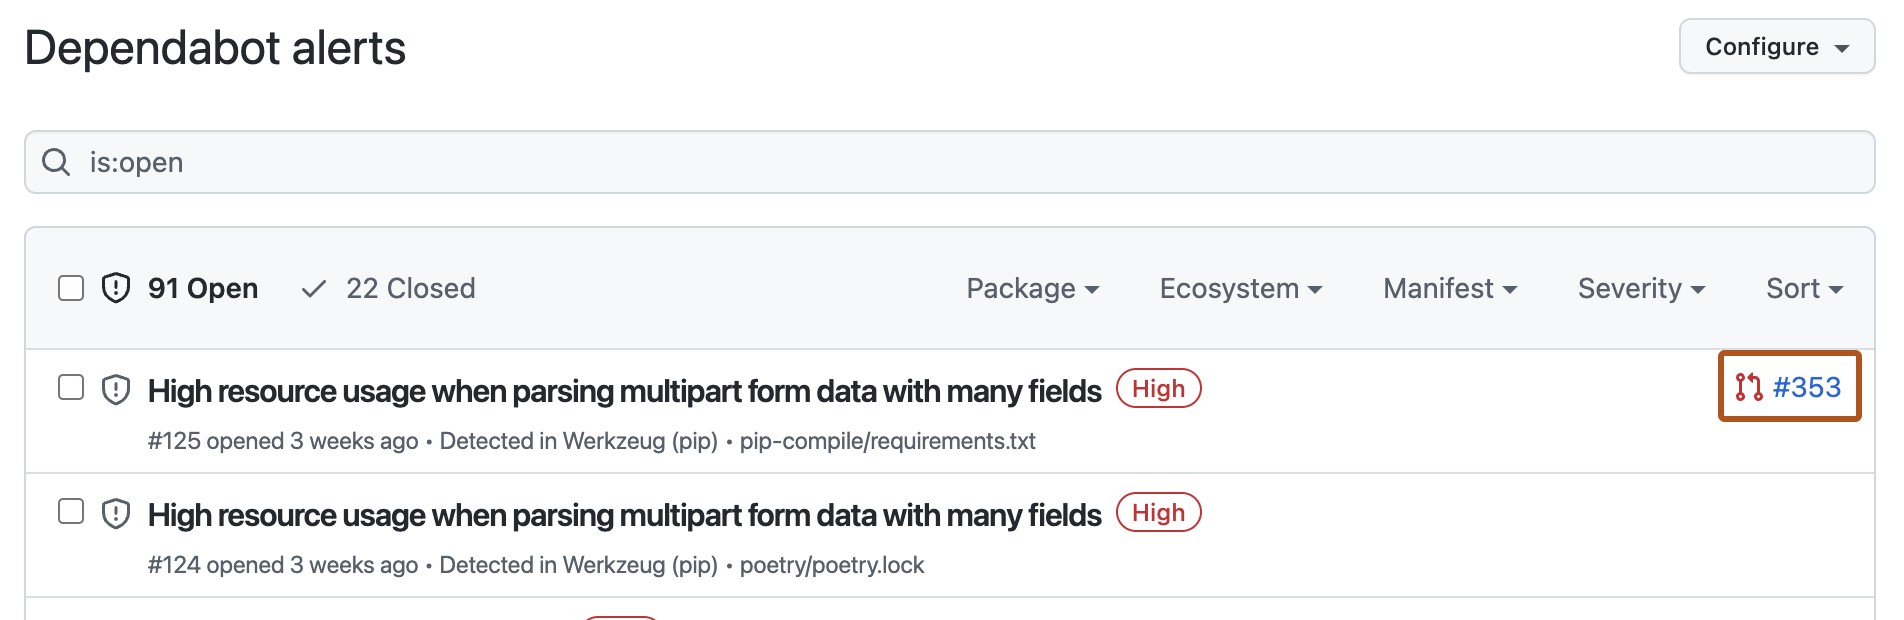The width and height of the screenshot is (1904, 620).
Task: Select the checkbox for alert #124
Action: pyautogui.click(x=71, y=511)
